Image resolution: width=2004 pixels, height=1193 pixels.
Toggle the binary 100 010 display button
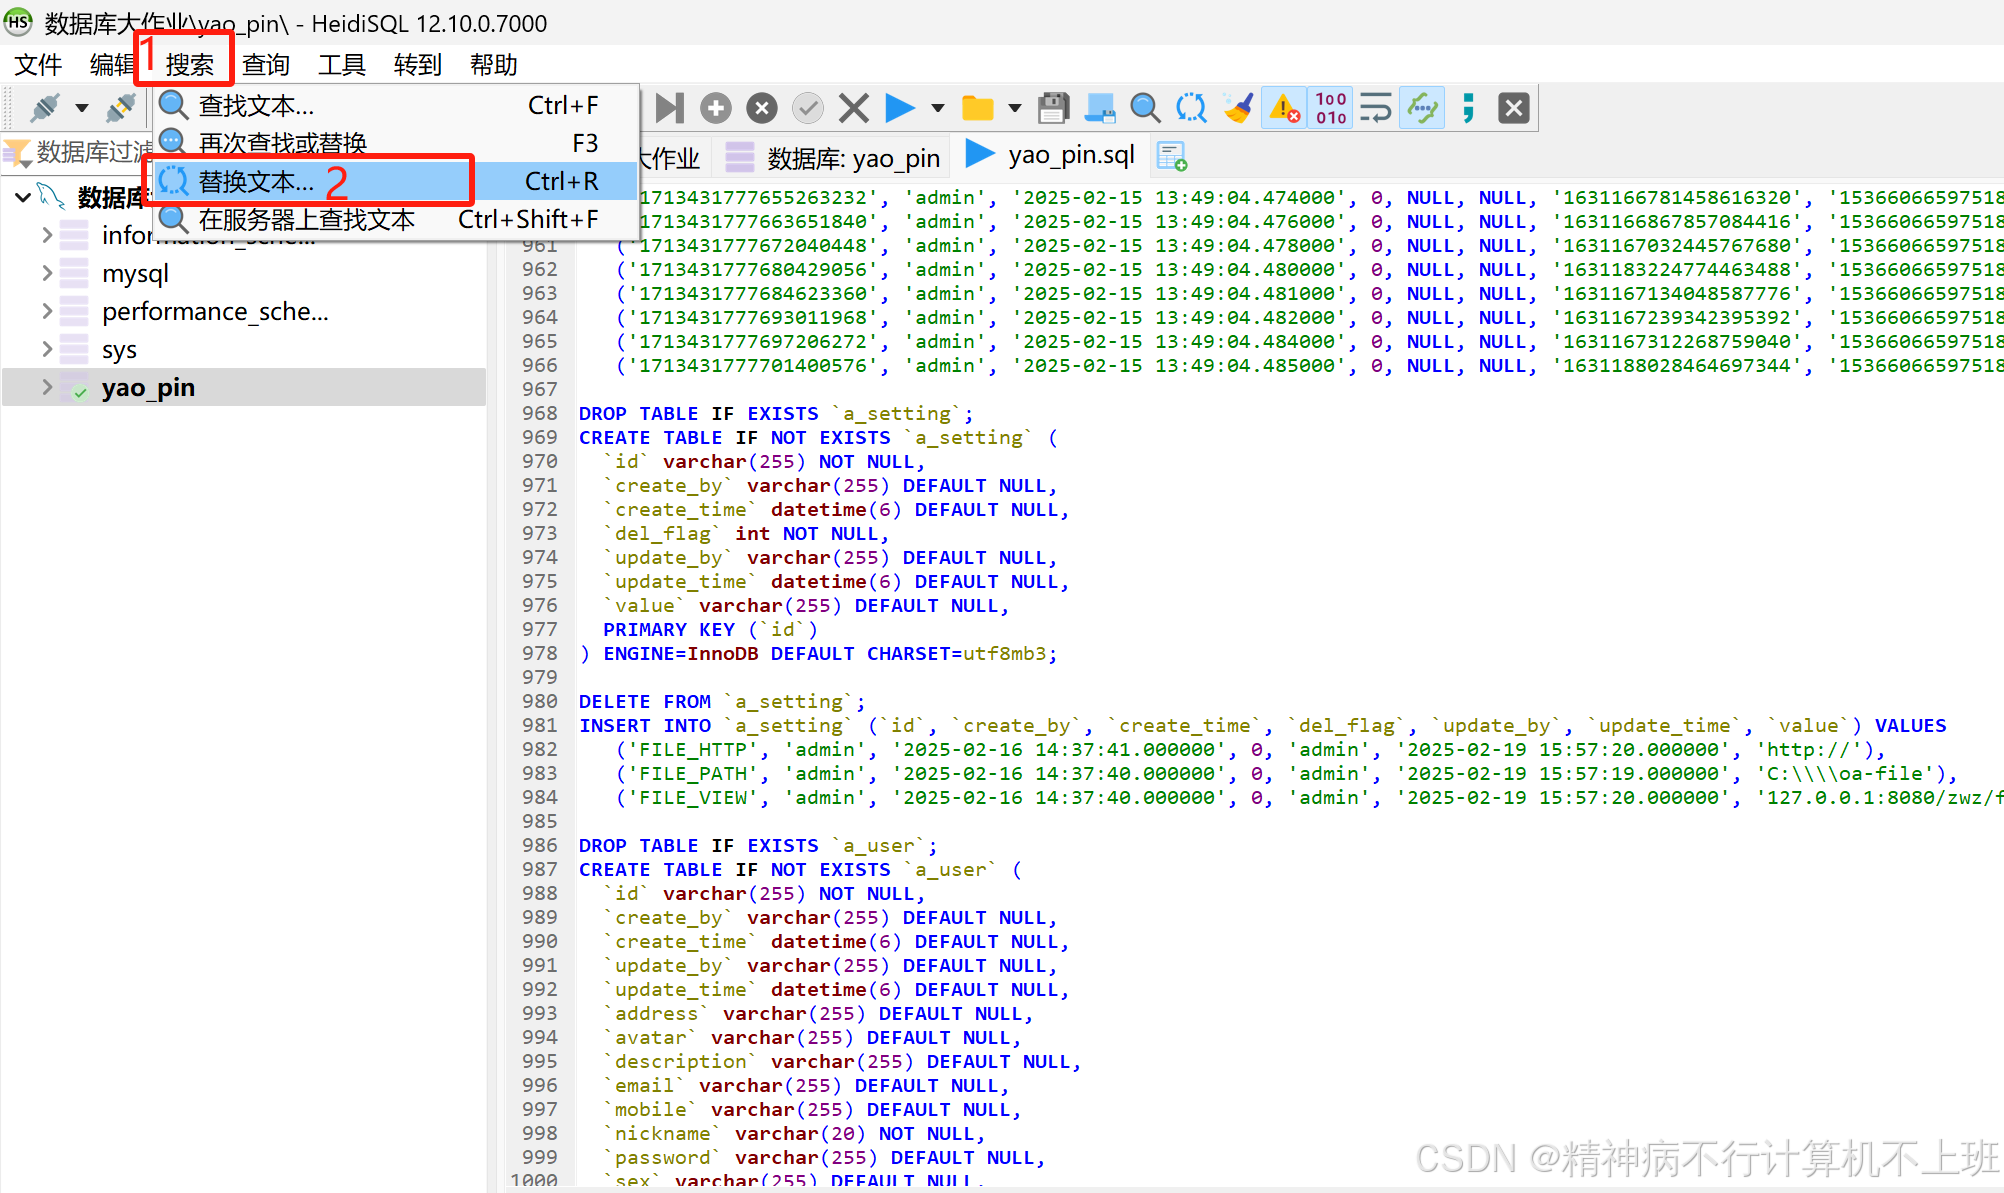pos(1330,108)
